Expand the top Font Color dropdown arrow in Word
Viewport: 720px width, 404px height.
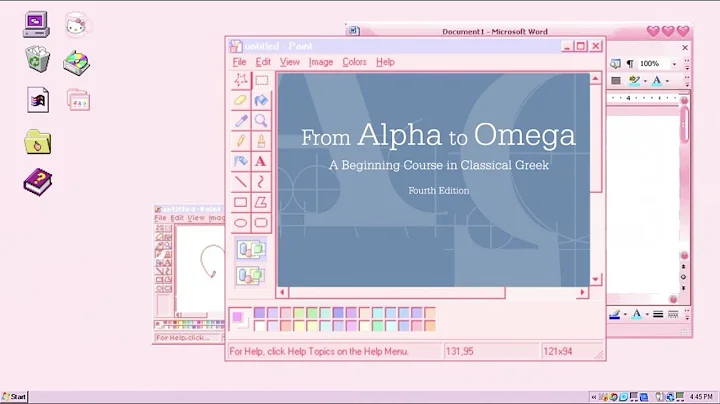click(667, 81)
